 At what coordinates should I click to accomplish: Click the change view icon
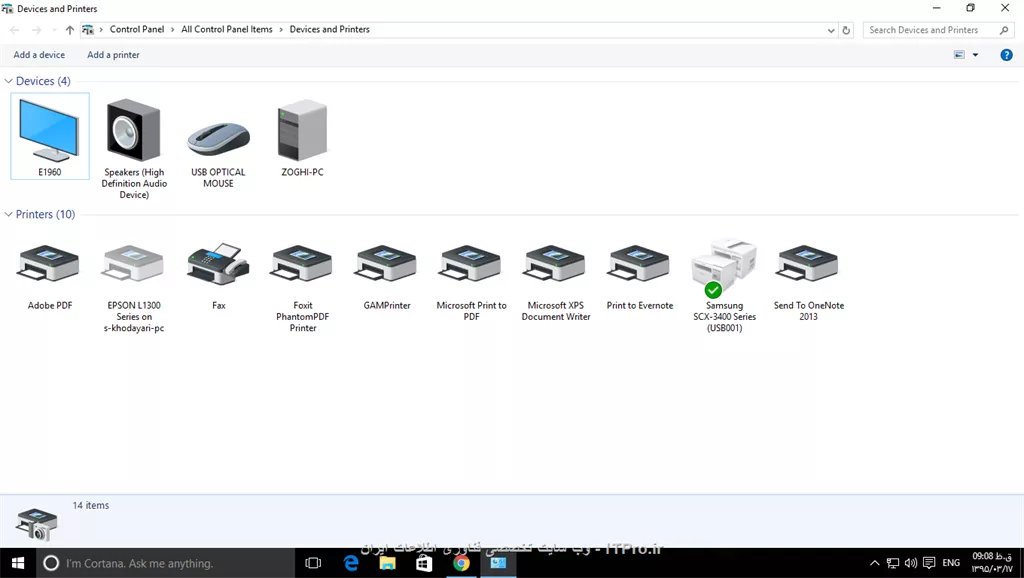coord(959,55)
